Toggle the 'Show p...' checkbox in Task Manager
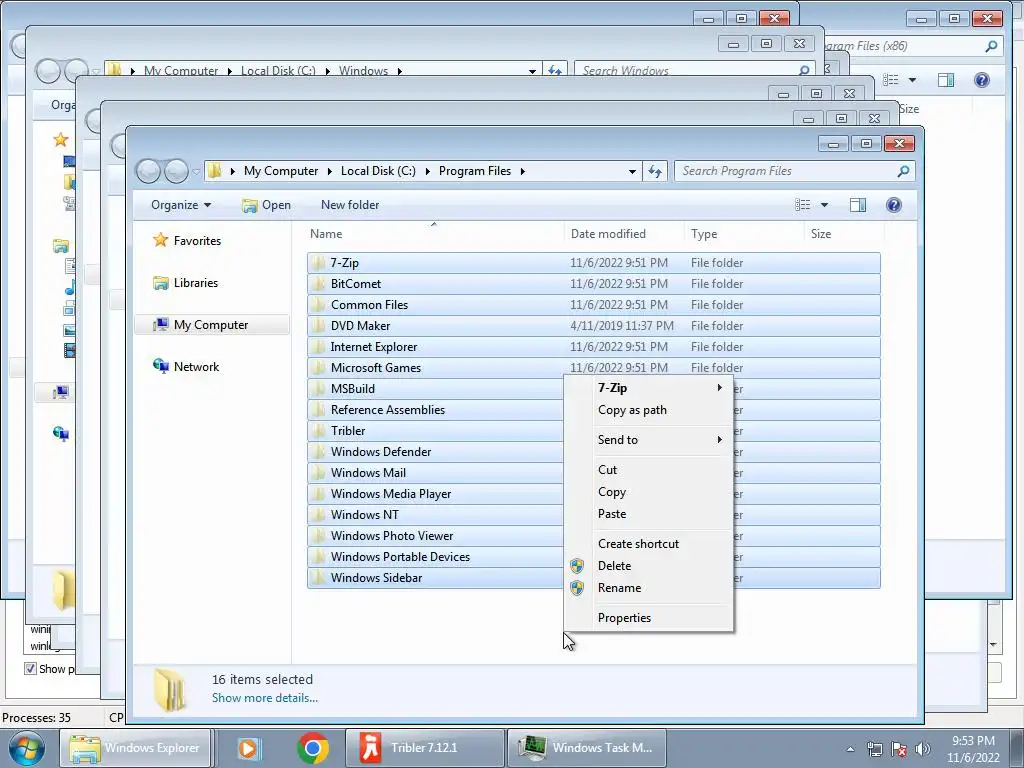This screenshot has width=1024, height=768. [x=30, y=668]
